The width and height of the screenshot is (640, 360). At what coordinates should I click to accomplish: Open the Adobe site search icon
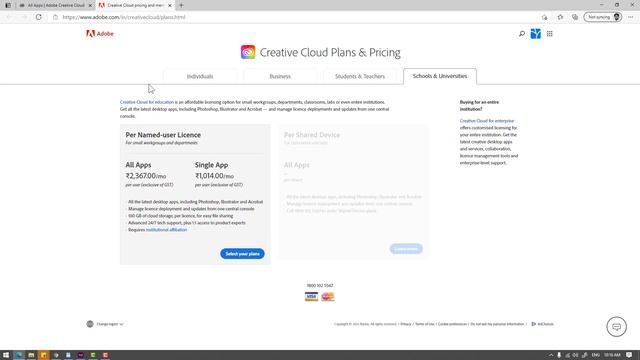[x=522, y=34]
